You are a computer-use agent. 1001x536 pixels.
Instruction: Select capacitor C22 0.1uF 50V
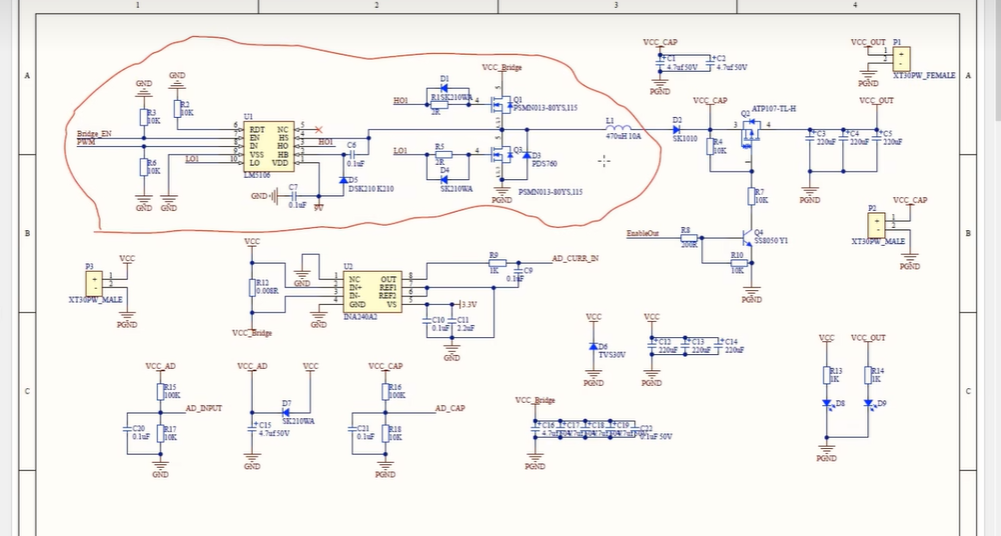(634, 429)
